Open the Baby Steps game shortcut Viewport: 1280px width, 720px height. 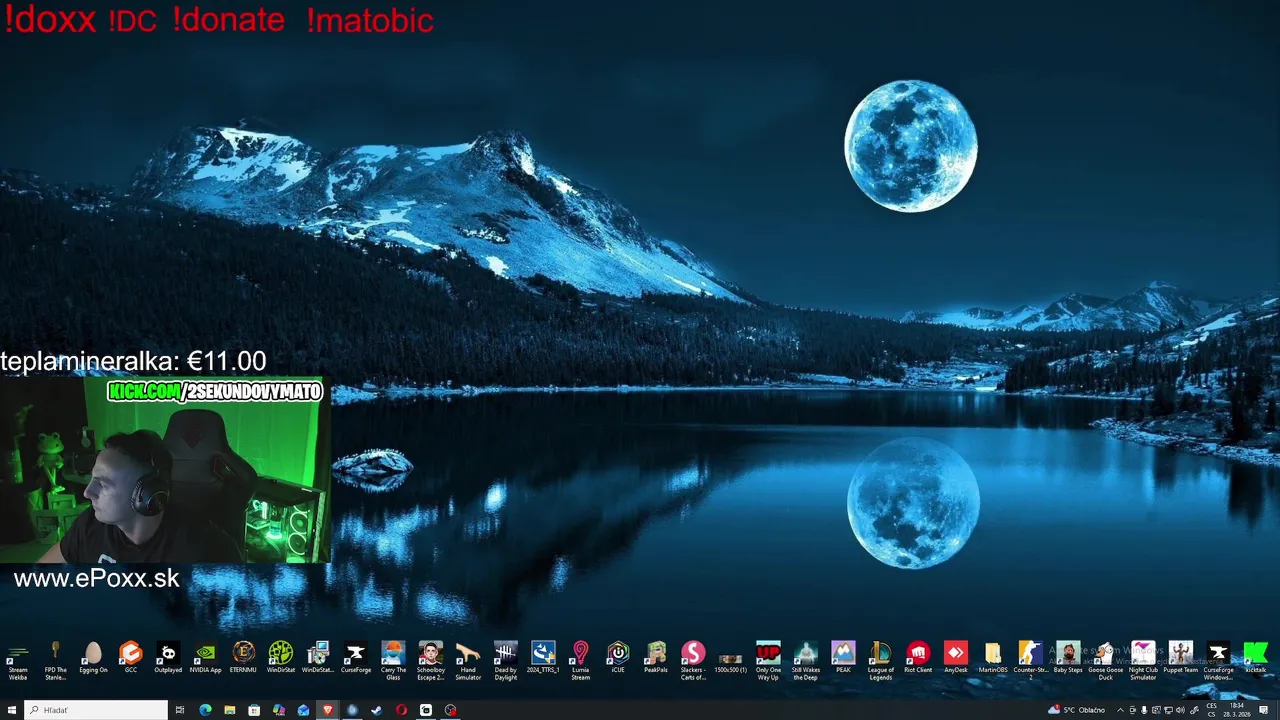coord(1068,659)
